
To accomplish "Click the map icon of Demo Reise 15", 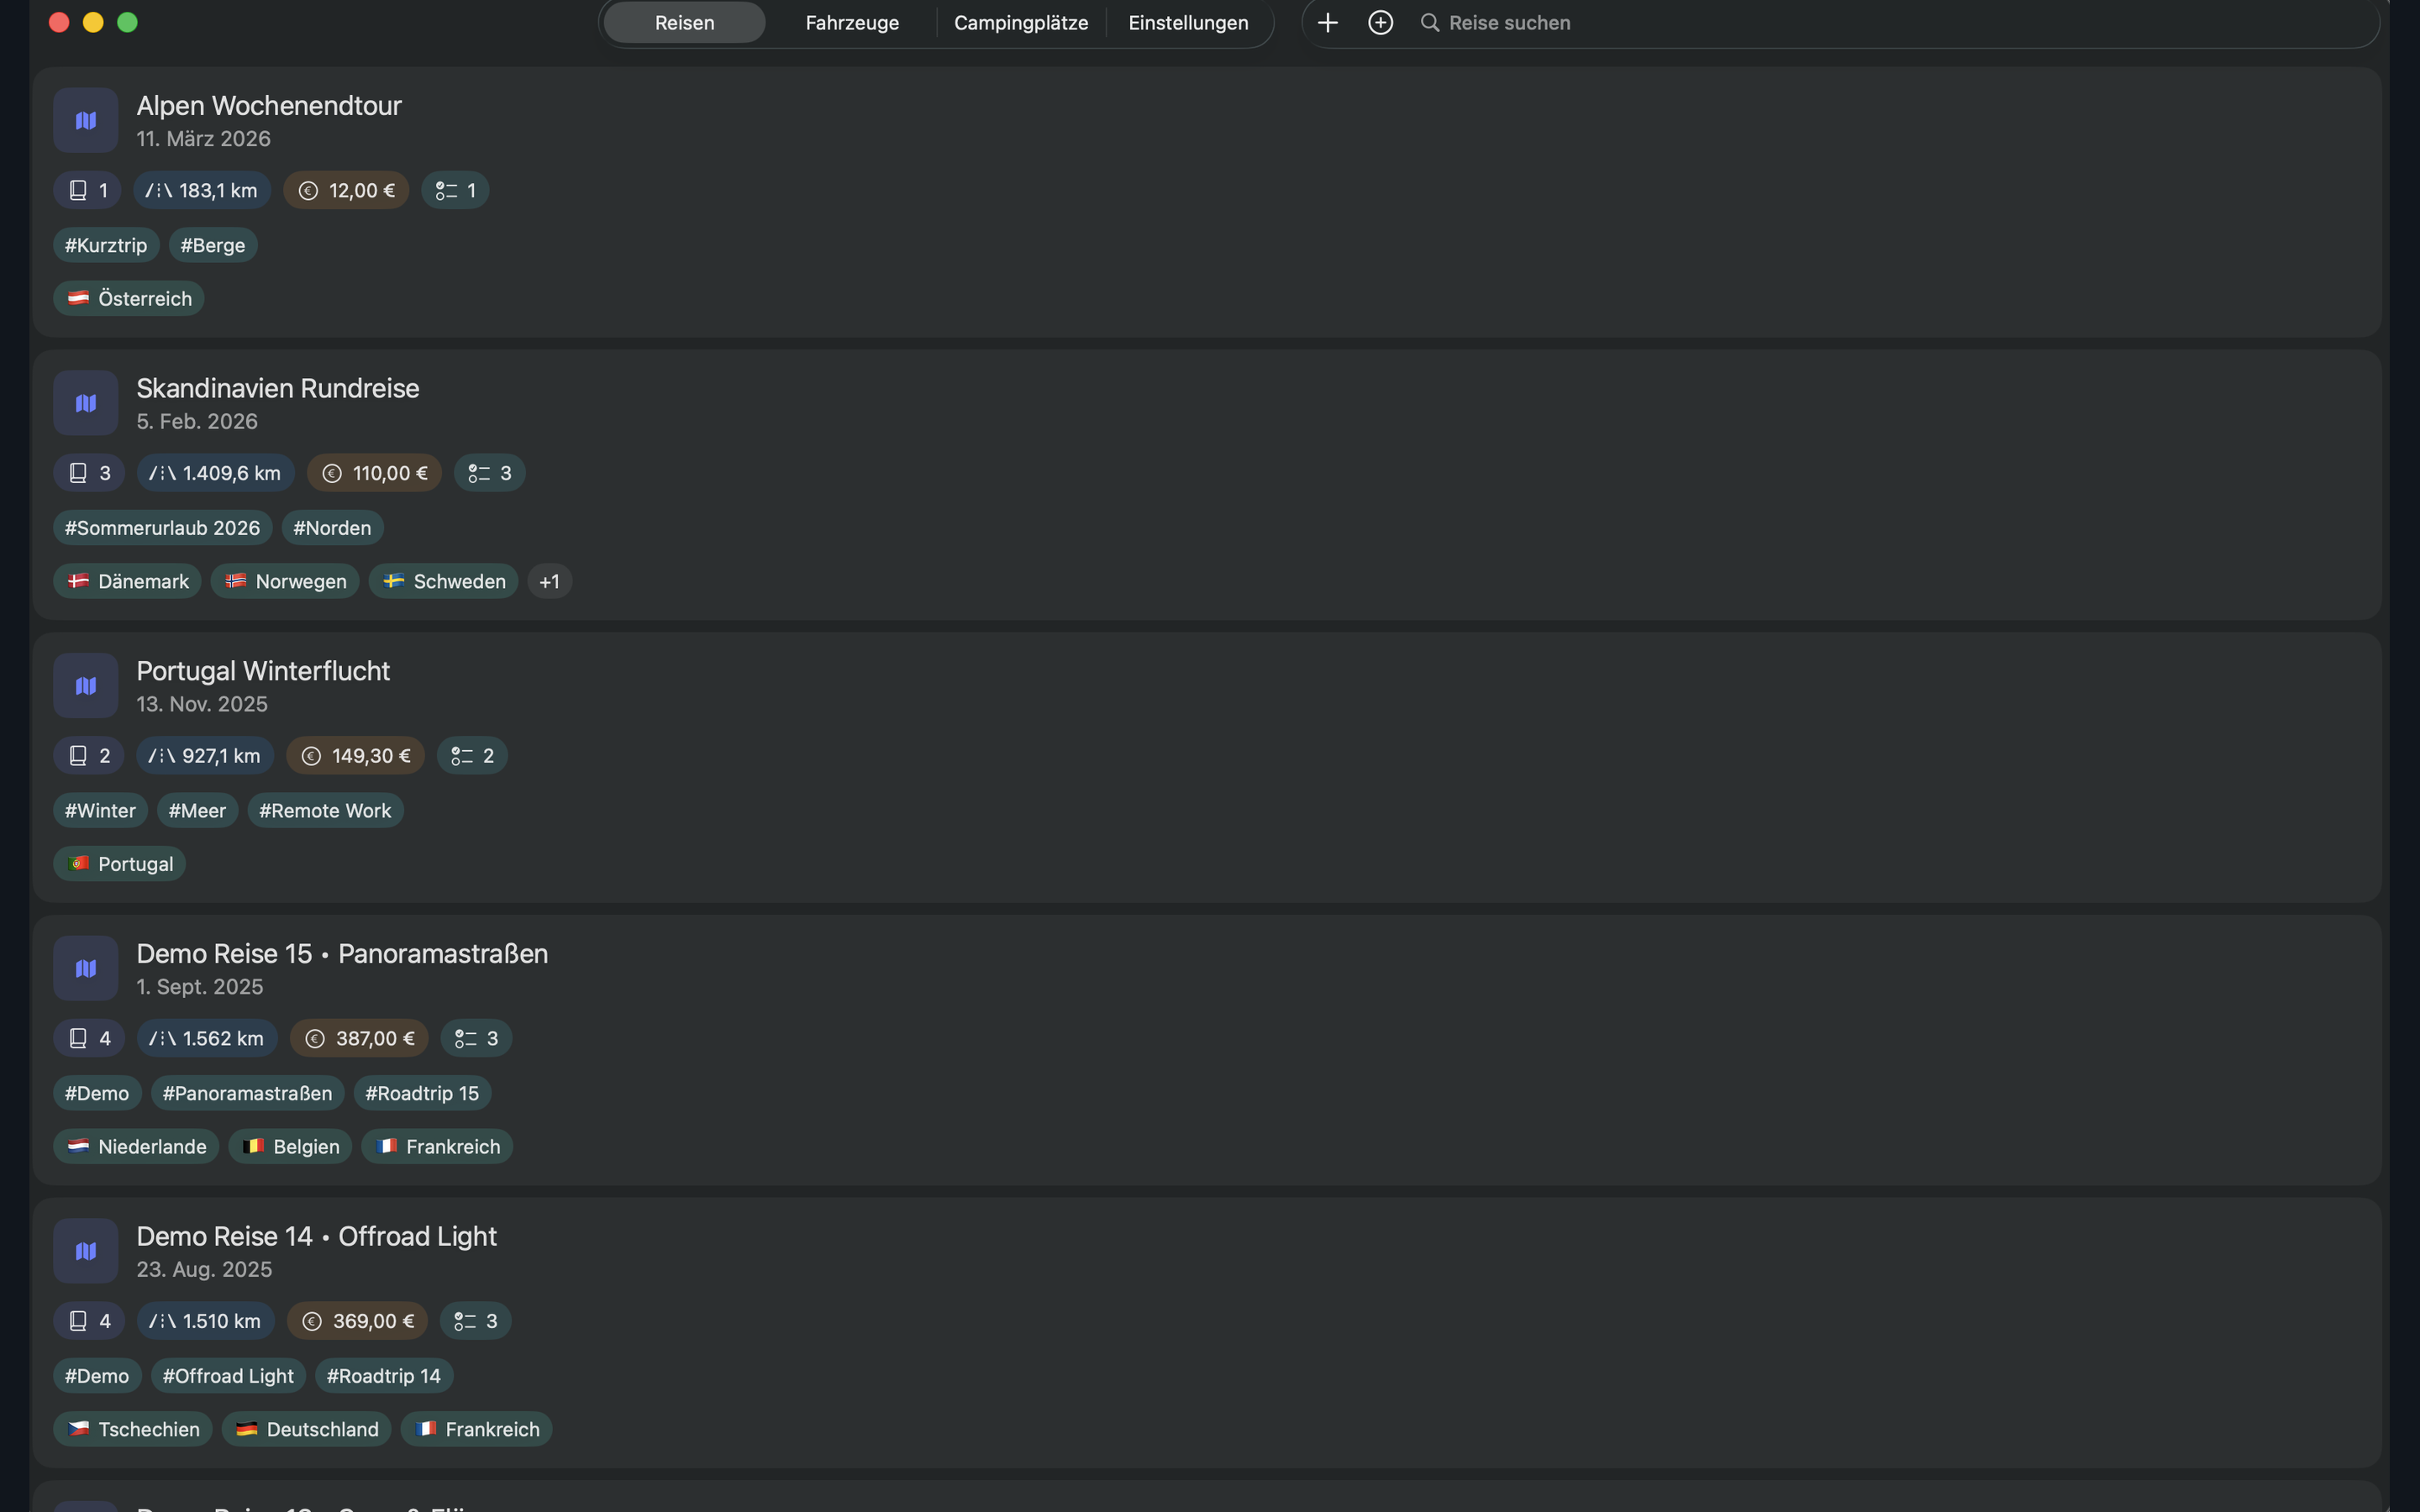I will click(x=86, y=968).
